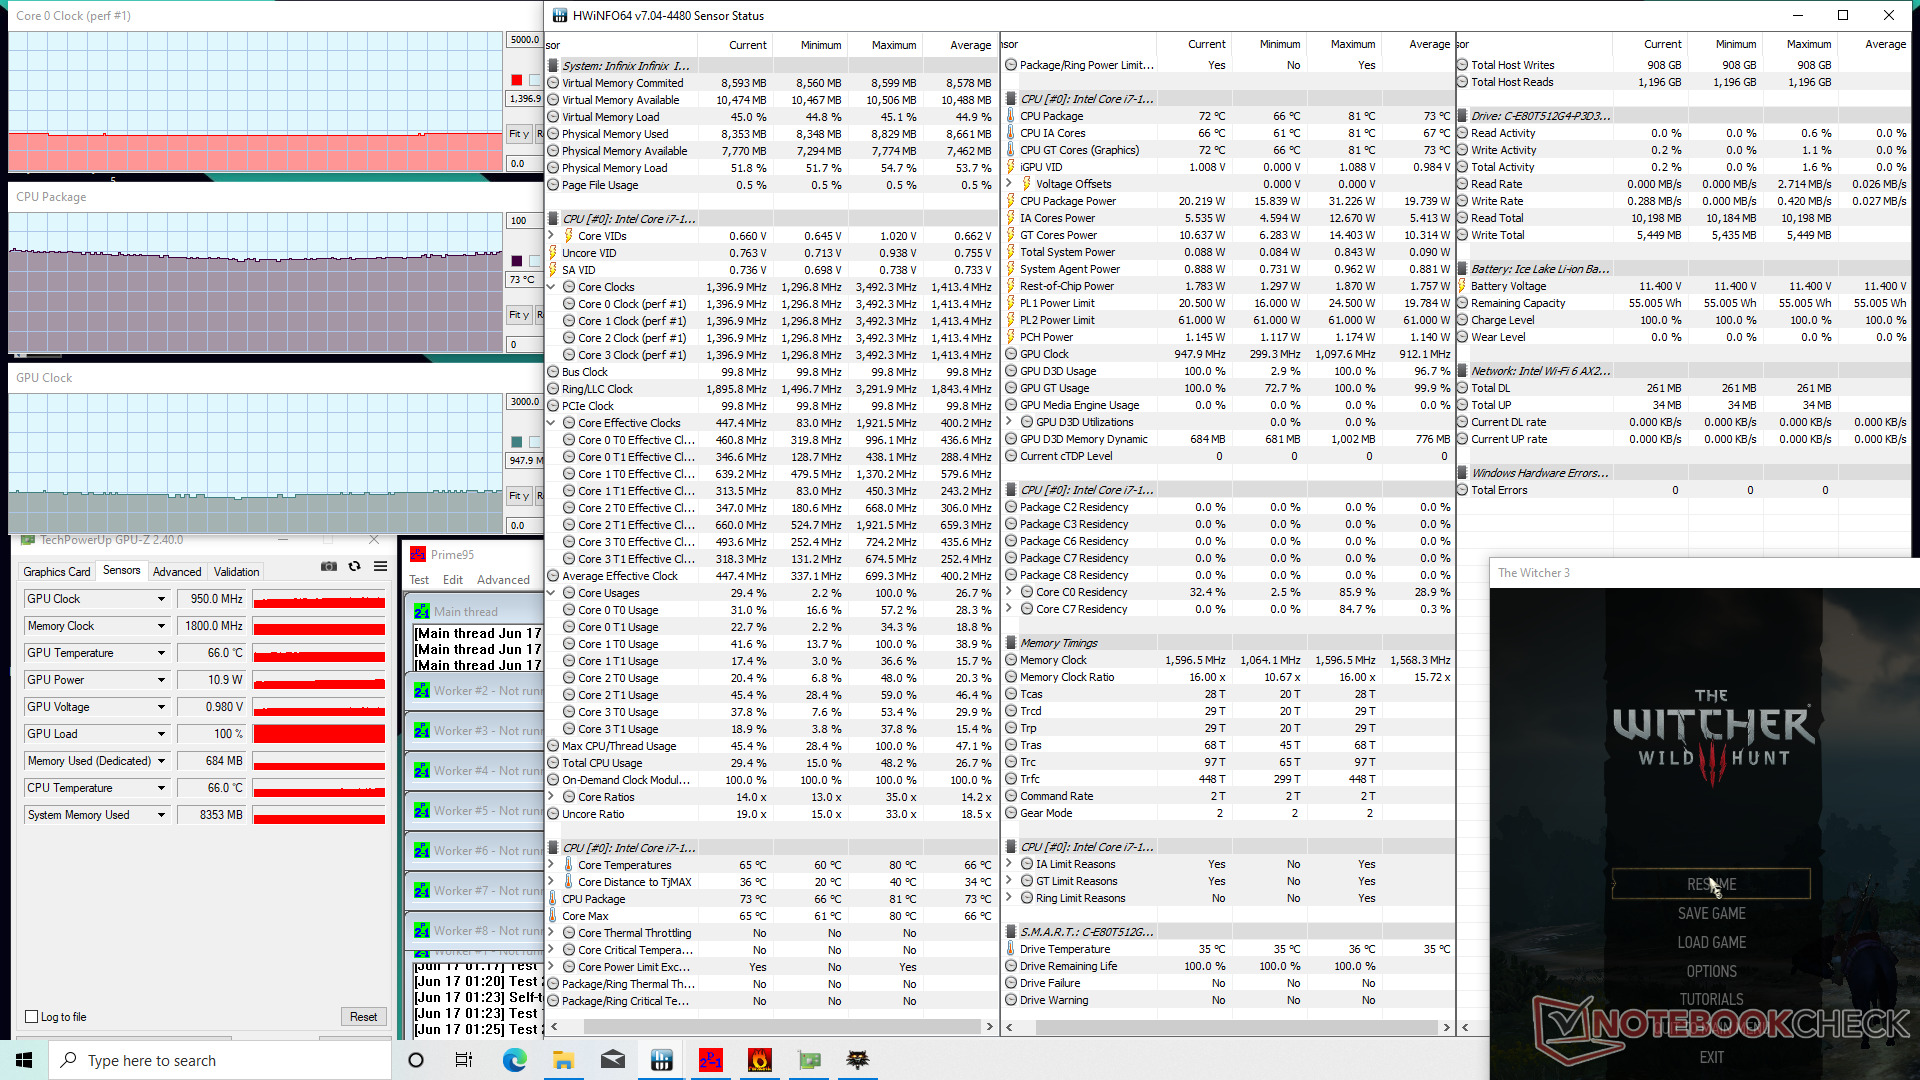
Task: Expand the IA Limit Reasons group
Action: (1010, 864)
